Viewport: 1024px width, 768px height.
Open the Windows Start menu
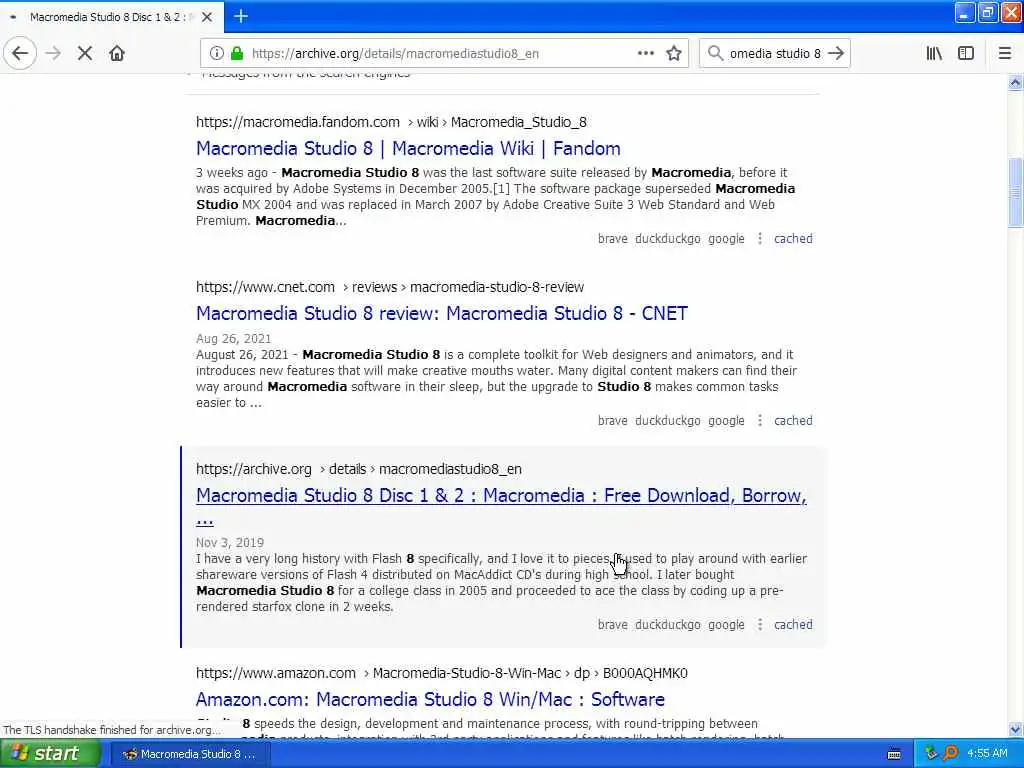50,754
